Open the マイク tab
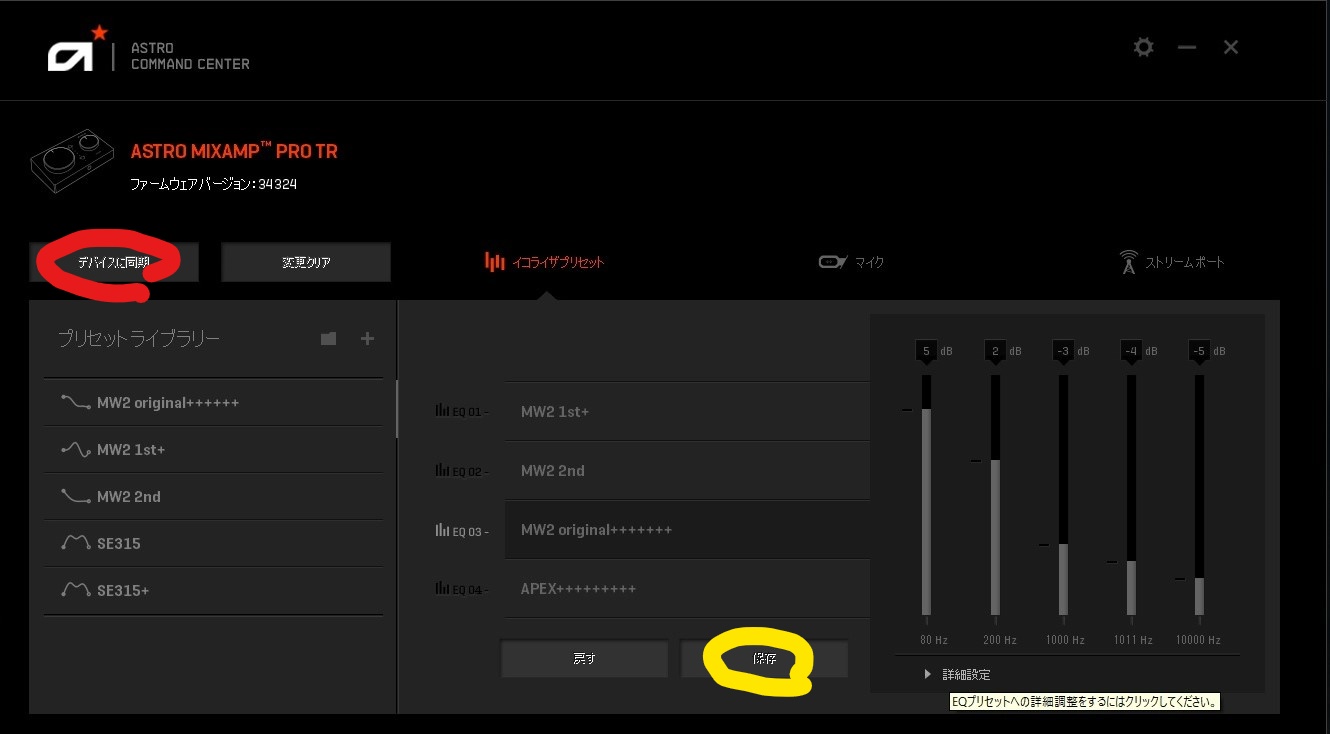 [x=851, y=262]
